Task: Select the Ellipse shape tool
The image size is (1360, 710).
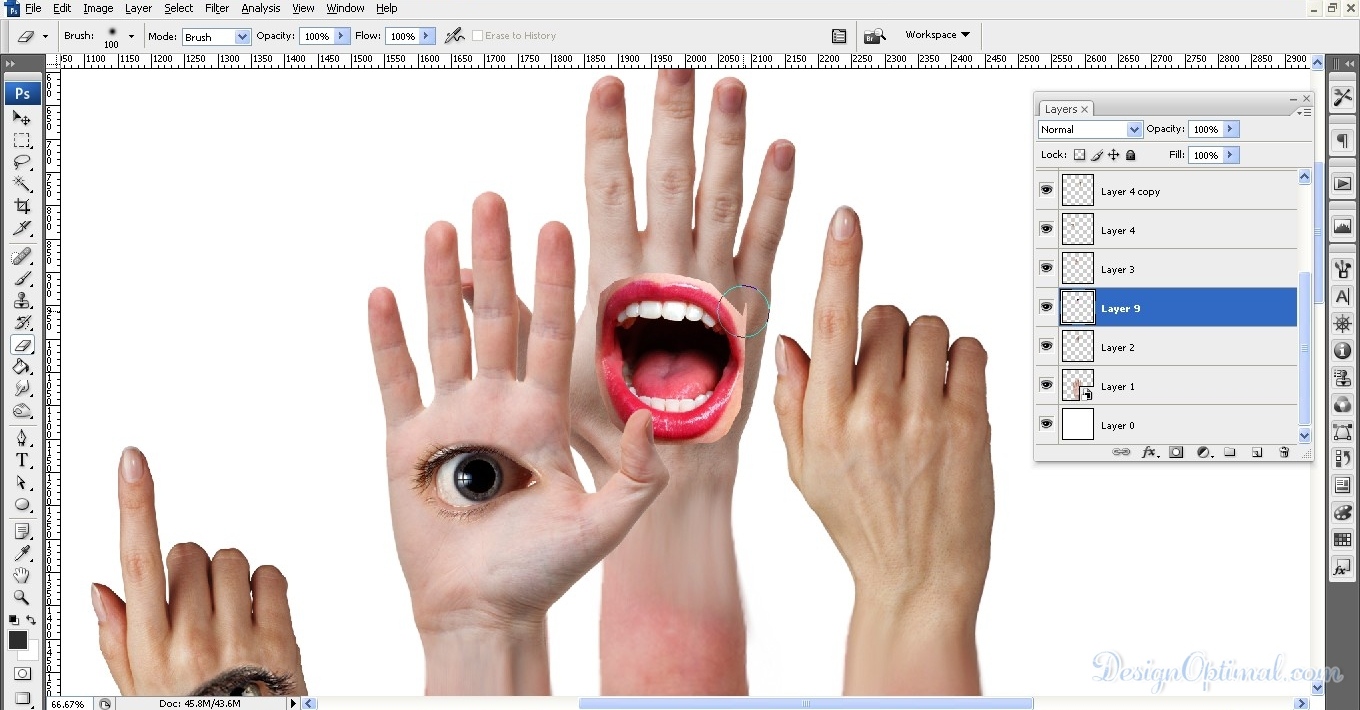Action: pos(22,504)
